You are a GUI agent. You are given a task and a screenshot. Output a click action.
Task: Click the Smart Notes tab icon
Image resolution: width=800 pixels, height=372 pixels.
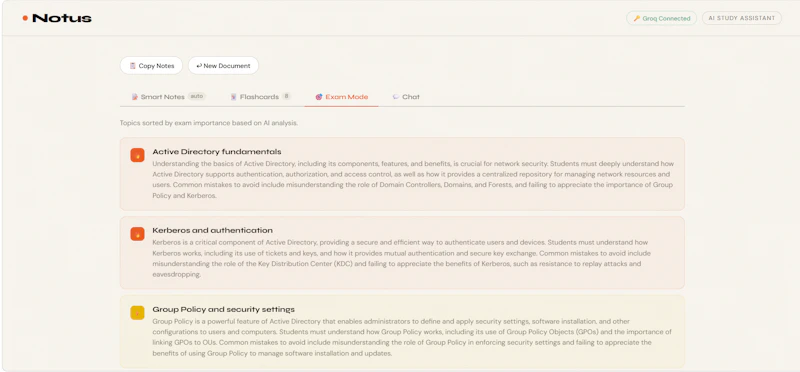(x=135, y=97)
